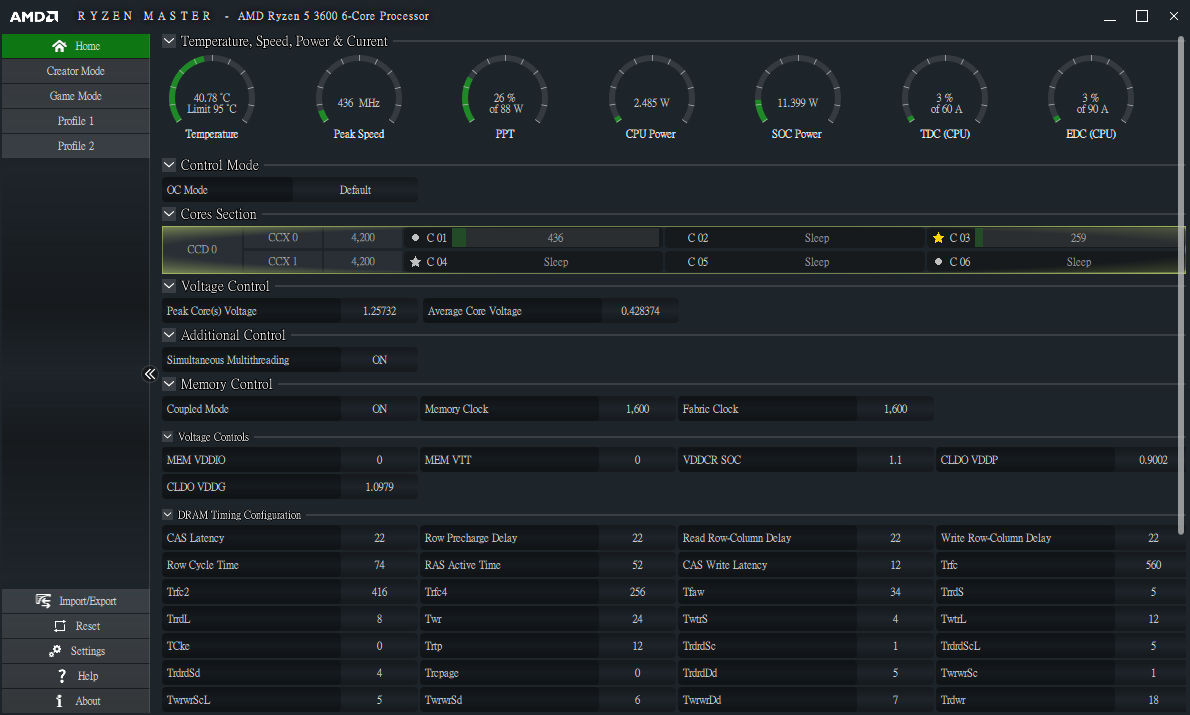The width and height of the screenshot is (1190, 715).
Task: Click the PPT gauge dial
Action: pos(505,90)
